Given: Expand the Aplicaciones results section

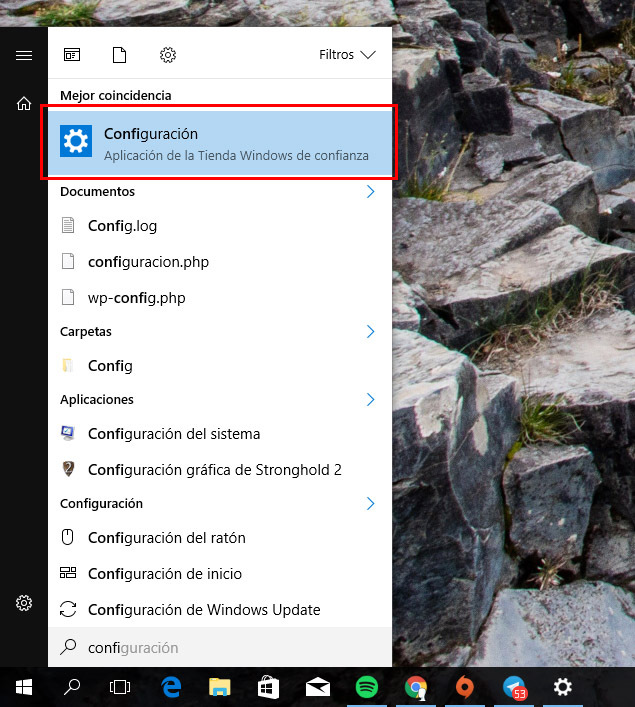Looking at the screenshot, I should click(x=370, y=399).
